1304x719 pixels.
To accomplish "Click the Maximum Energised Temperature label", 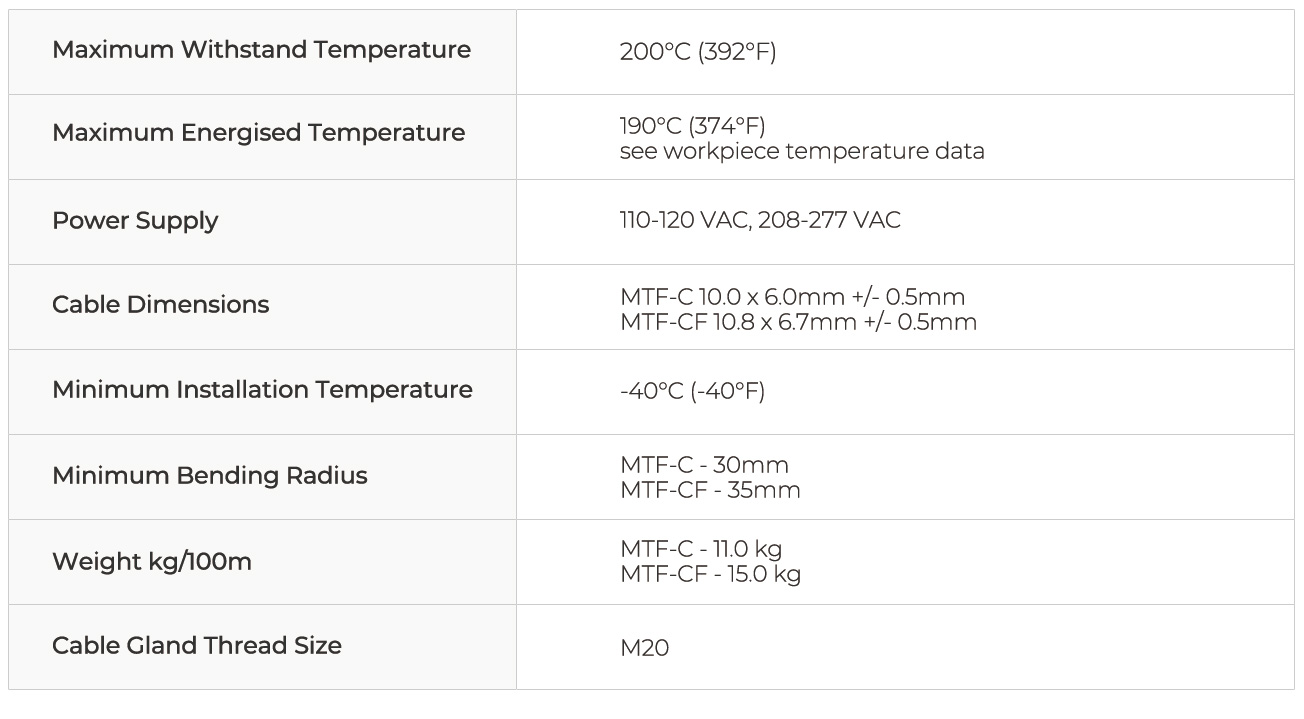I will pyautogui.click(x=258, y=133).
